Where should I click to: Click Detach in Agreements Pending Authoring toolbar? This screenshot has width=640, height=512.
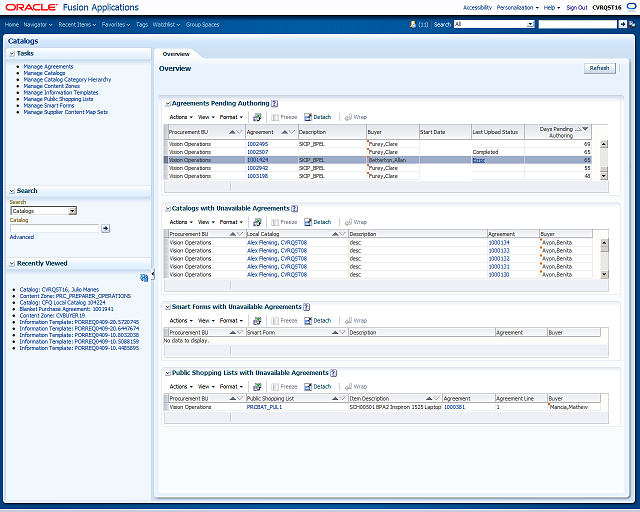(x=318, y=117)
